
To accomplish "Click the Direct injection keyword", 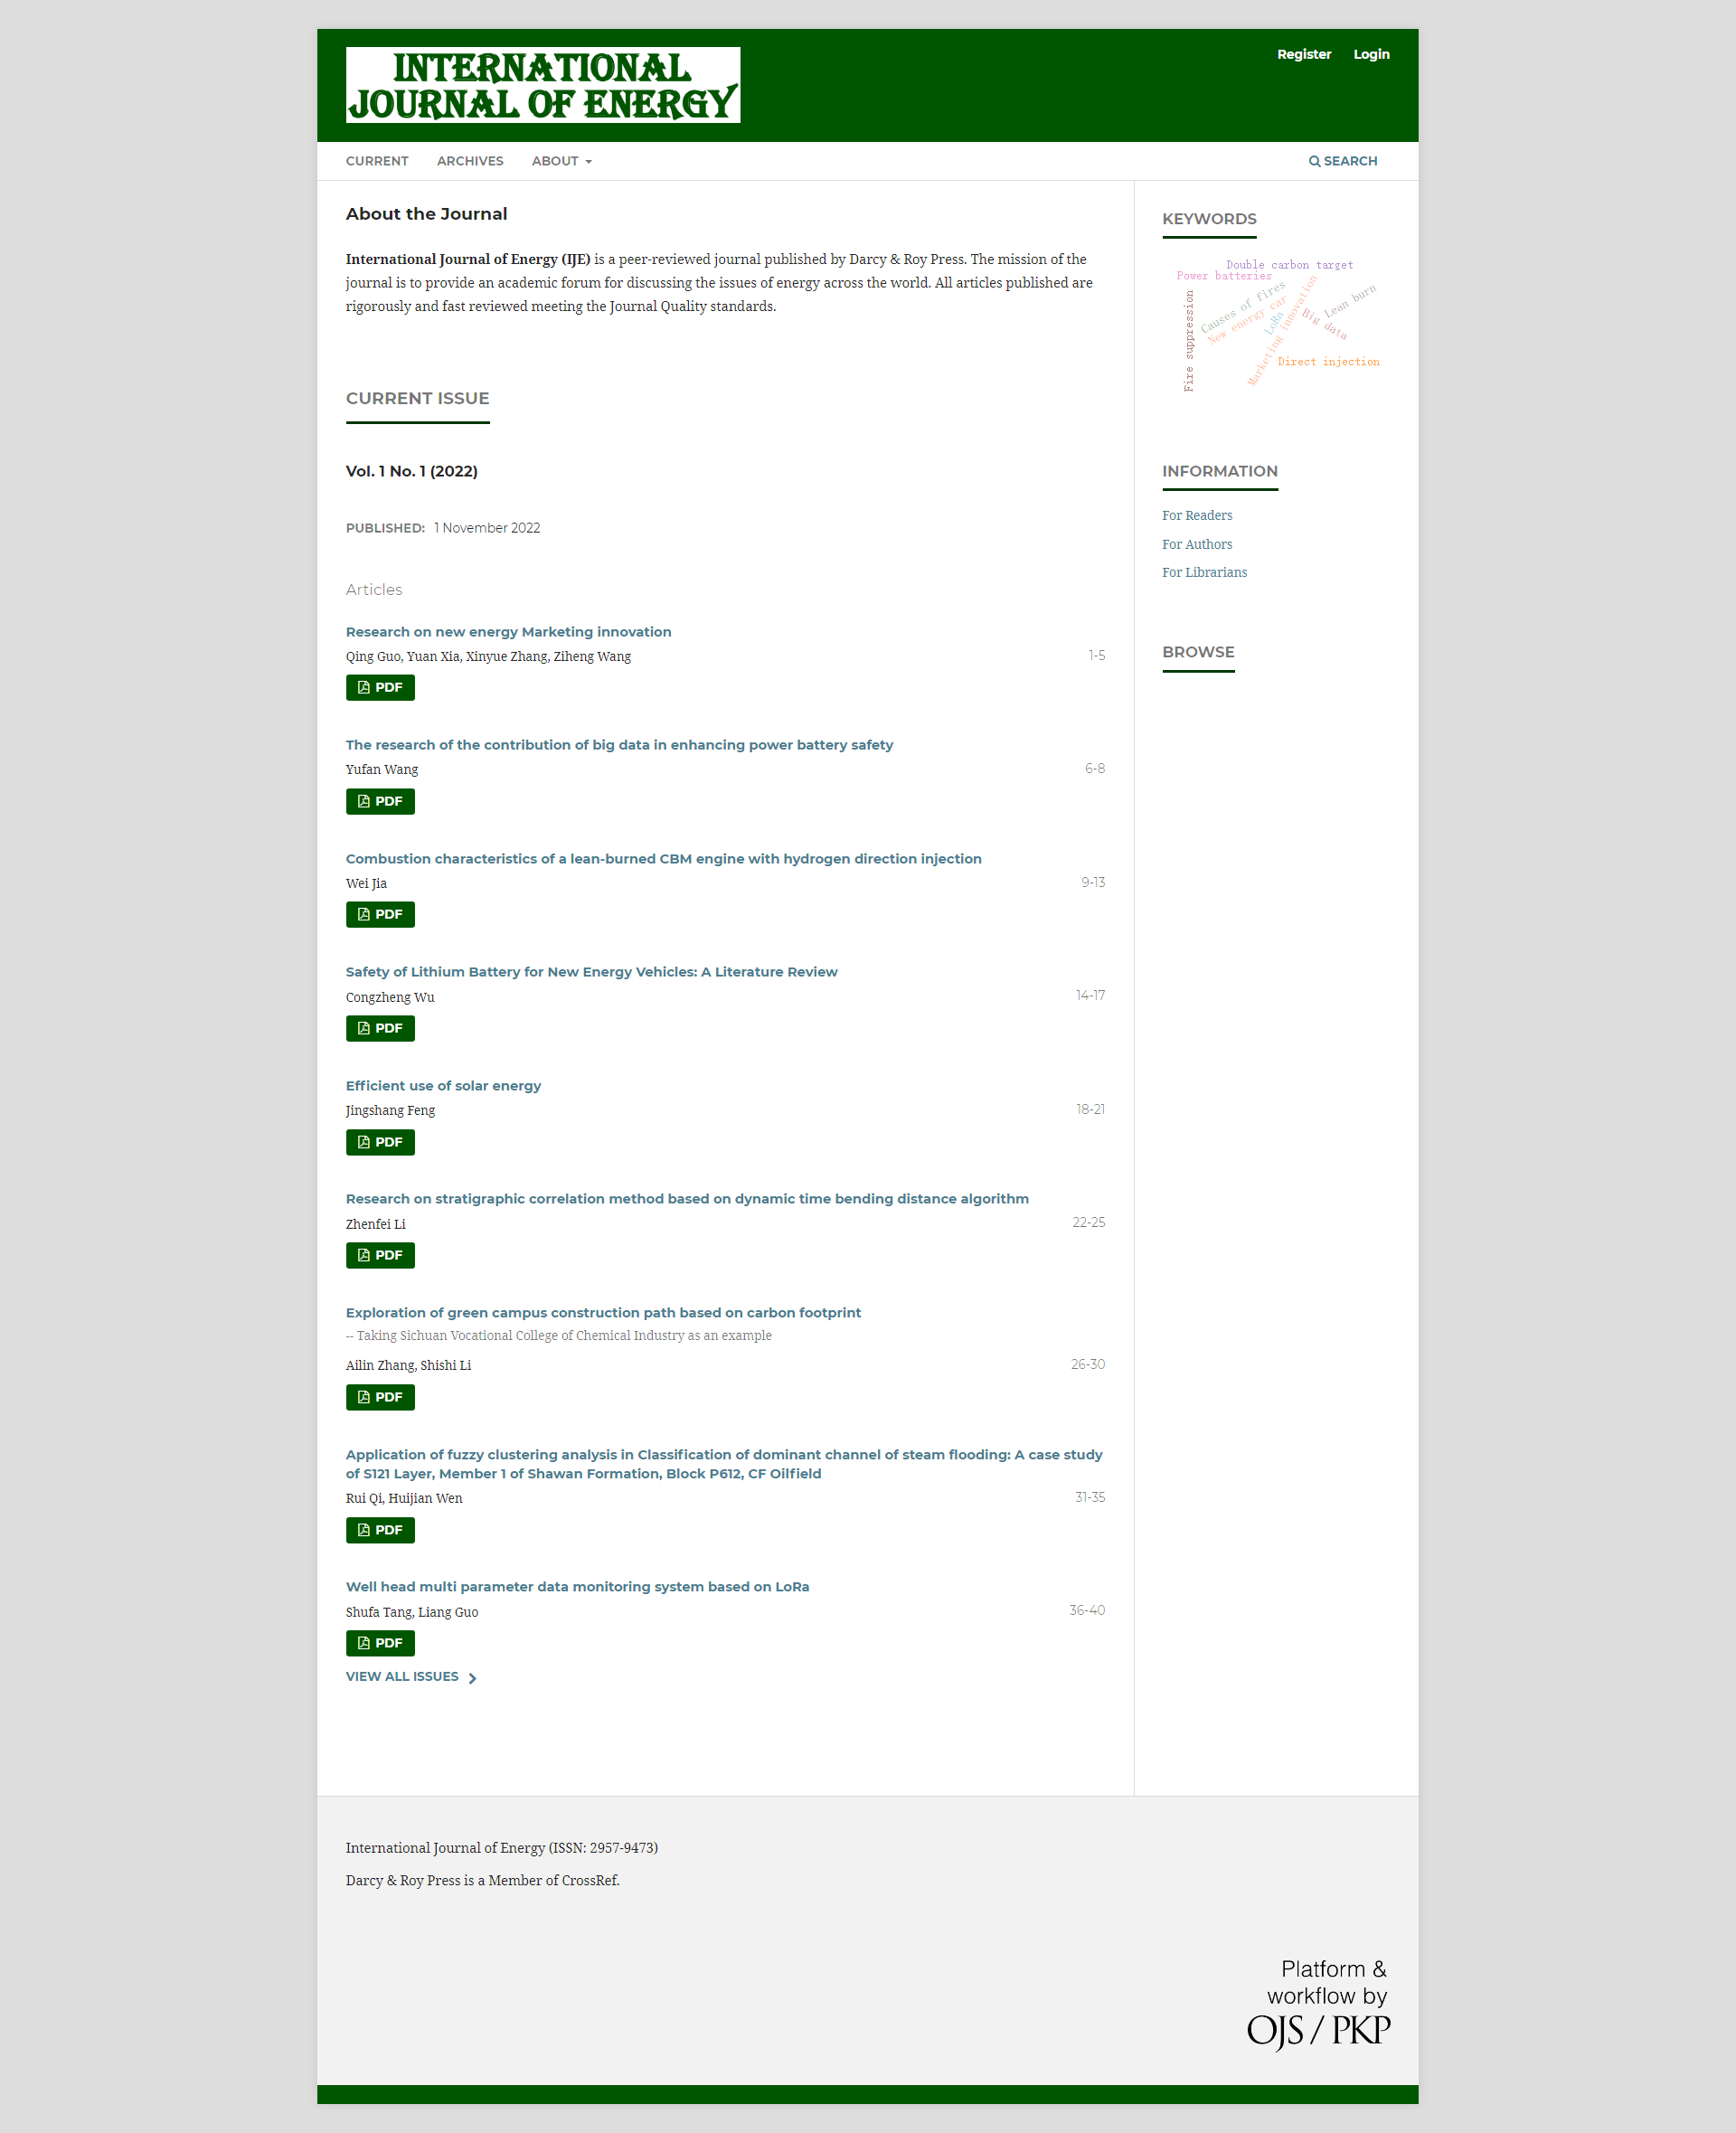I will coord(1328,362).
